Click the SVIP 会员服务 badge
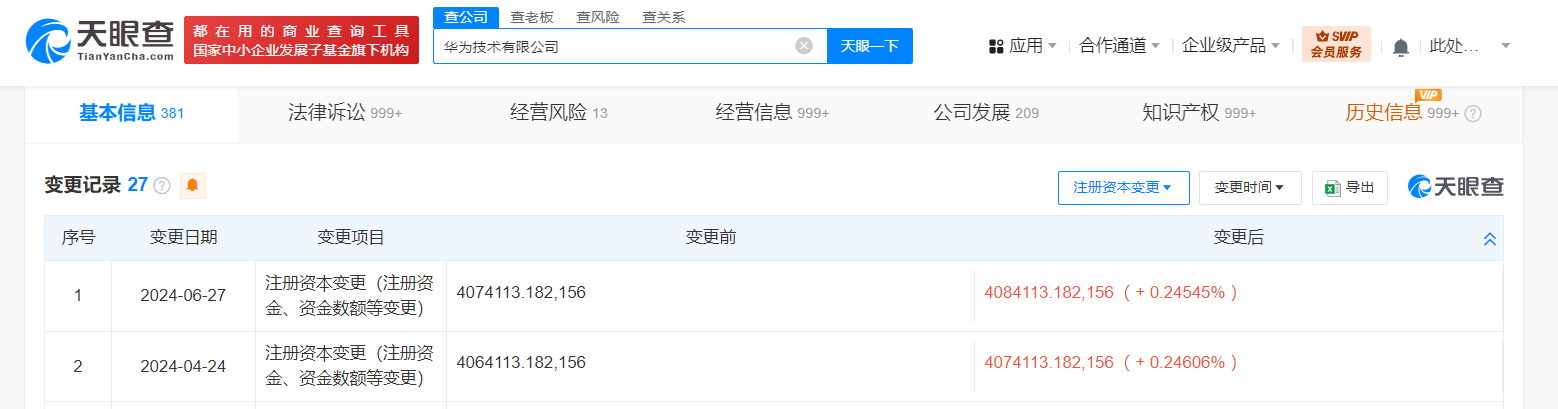The image size is (1558, 409). coord(1336,45)
